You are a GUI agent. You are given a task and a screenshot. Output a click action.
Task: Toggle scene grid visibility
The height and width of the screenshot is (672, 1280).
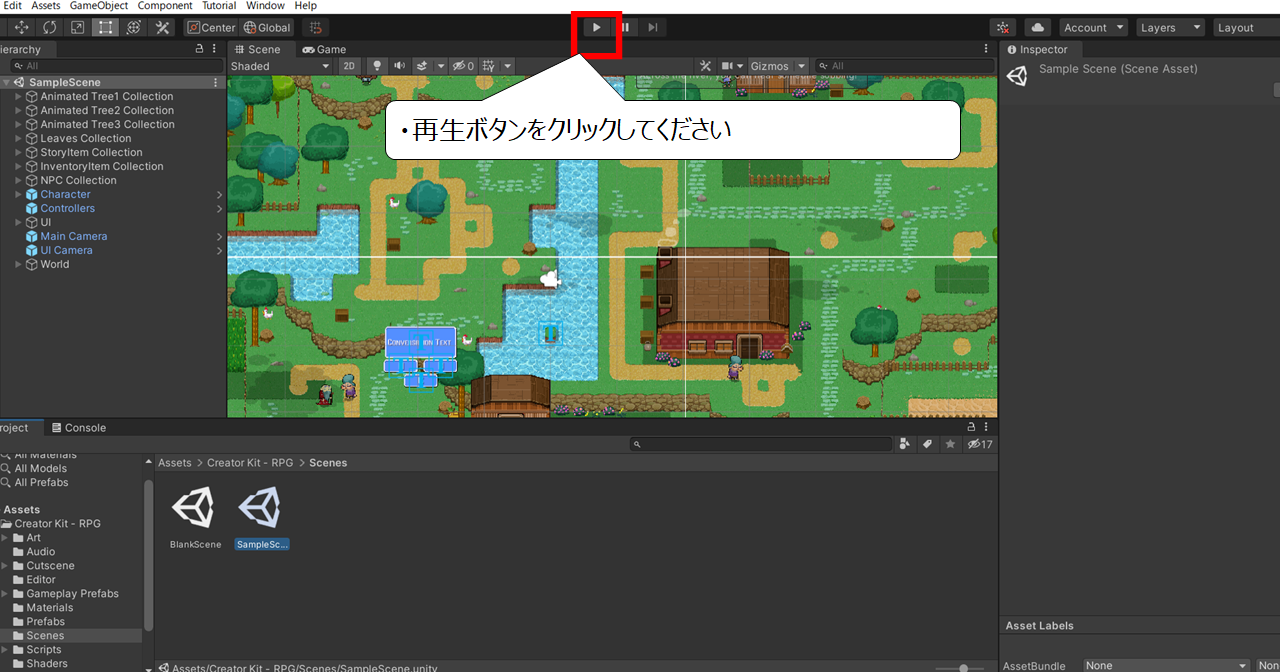click(x=491, y=66)
